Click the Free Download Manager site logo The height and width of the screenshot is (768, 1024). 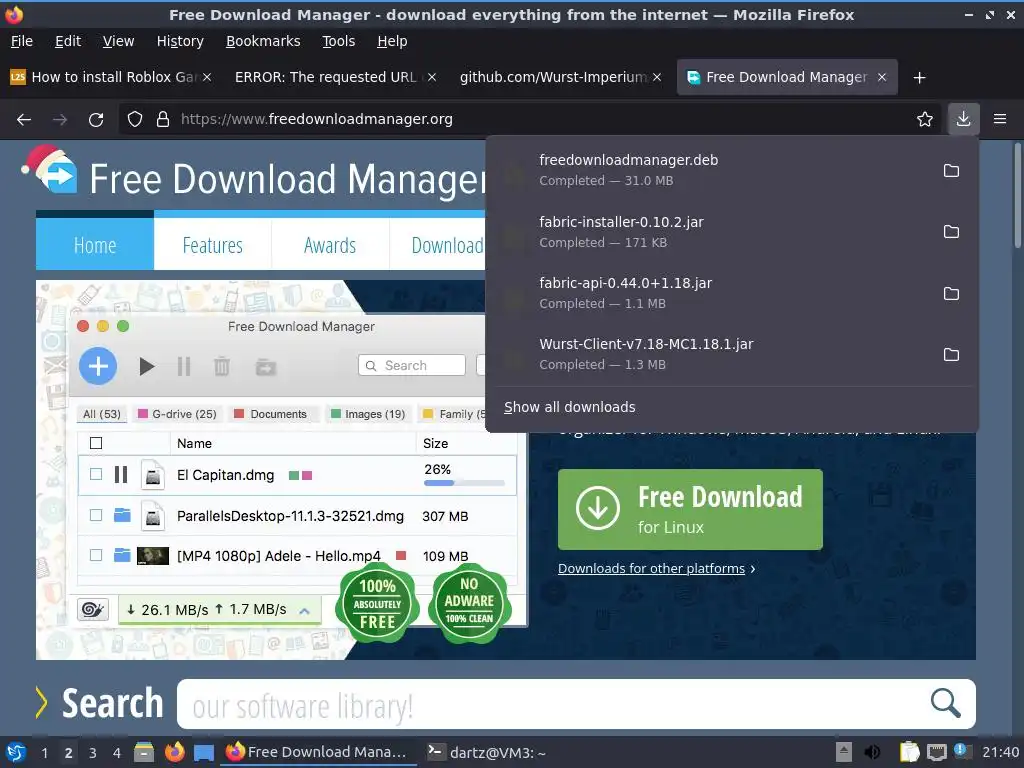click(50, 170)
